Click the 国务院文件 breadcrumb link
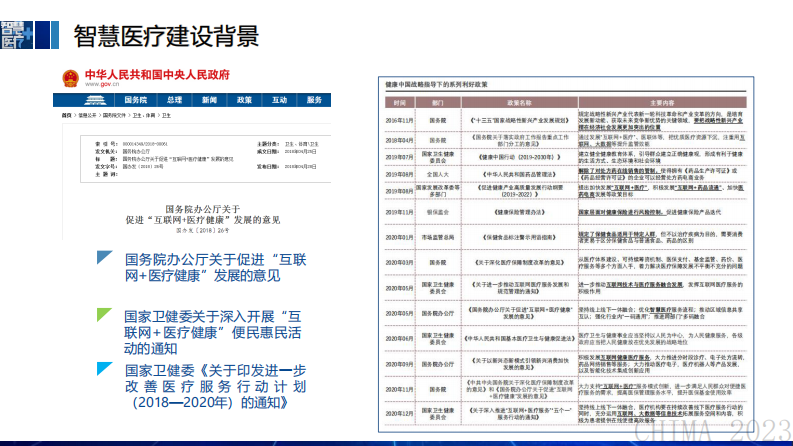793x446 pixels. [114, 115]
